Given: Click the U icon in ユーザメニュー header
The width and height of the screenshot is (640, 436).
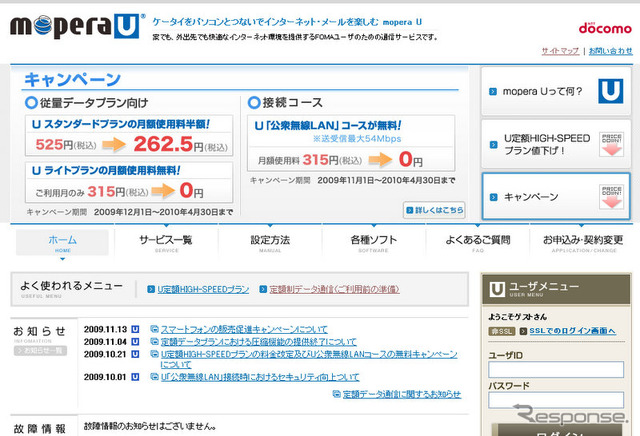Looking at the screenshot, I should pyautogui.click(x=497, y=289).
